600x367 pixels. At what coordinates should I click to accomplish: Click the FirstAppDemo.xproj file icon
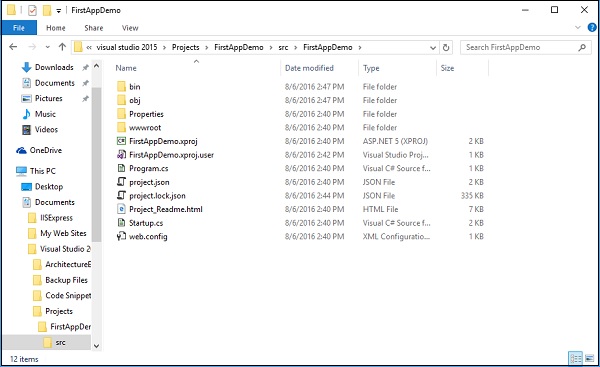121,141
